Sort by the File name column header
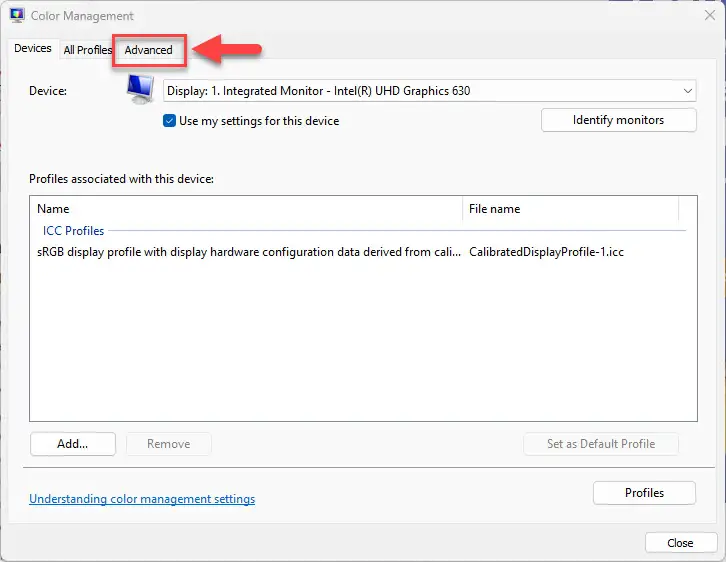 [x=570, y=209]
